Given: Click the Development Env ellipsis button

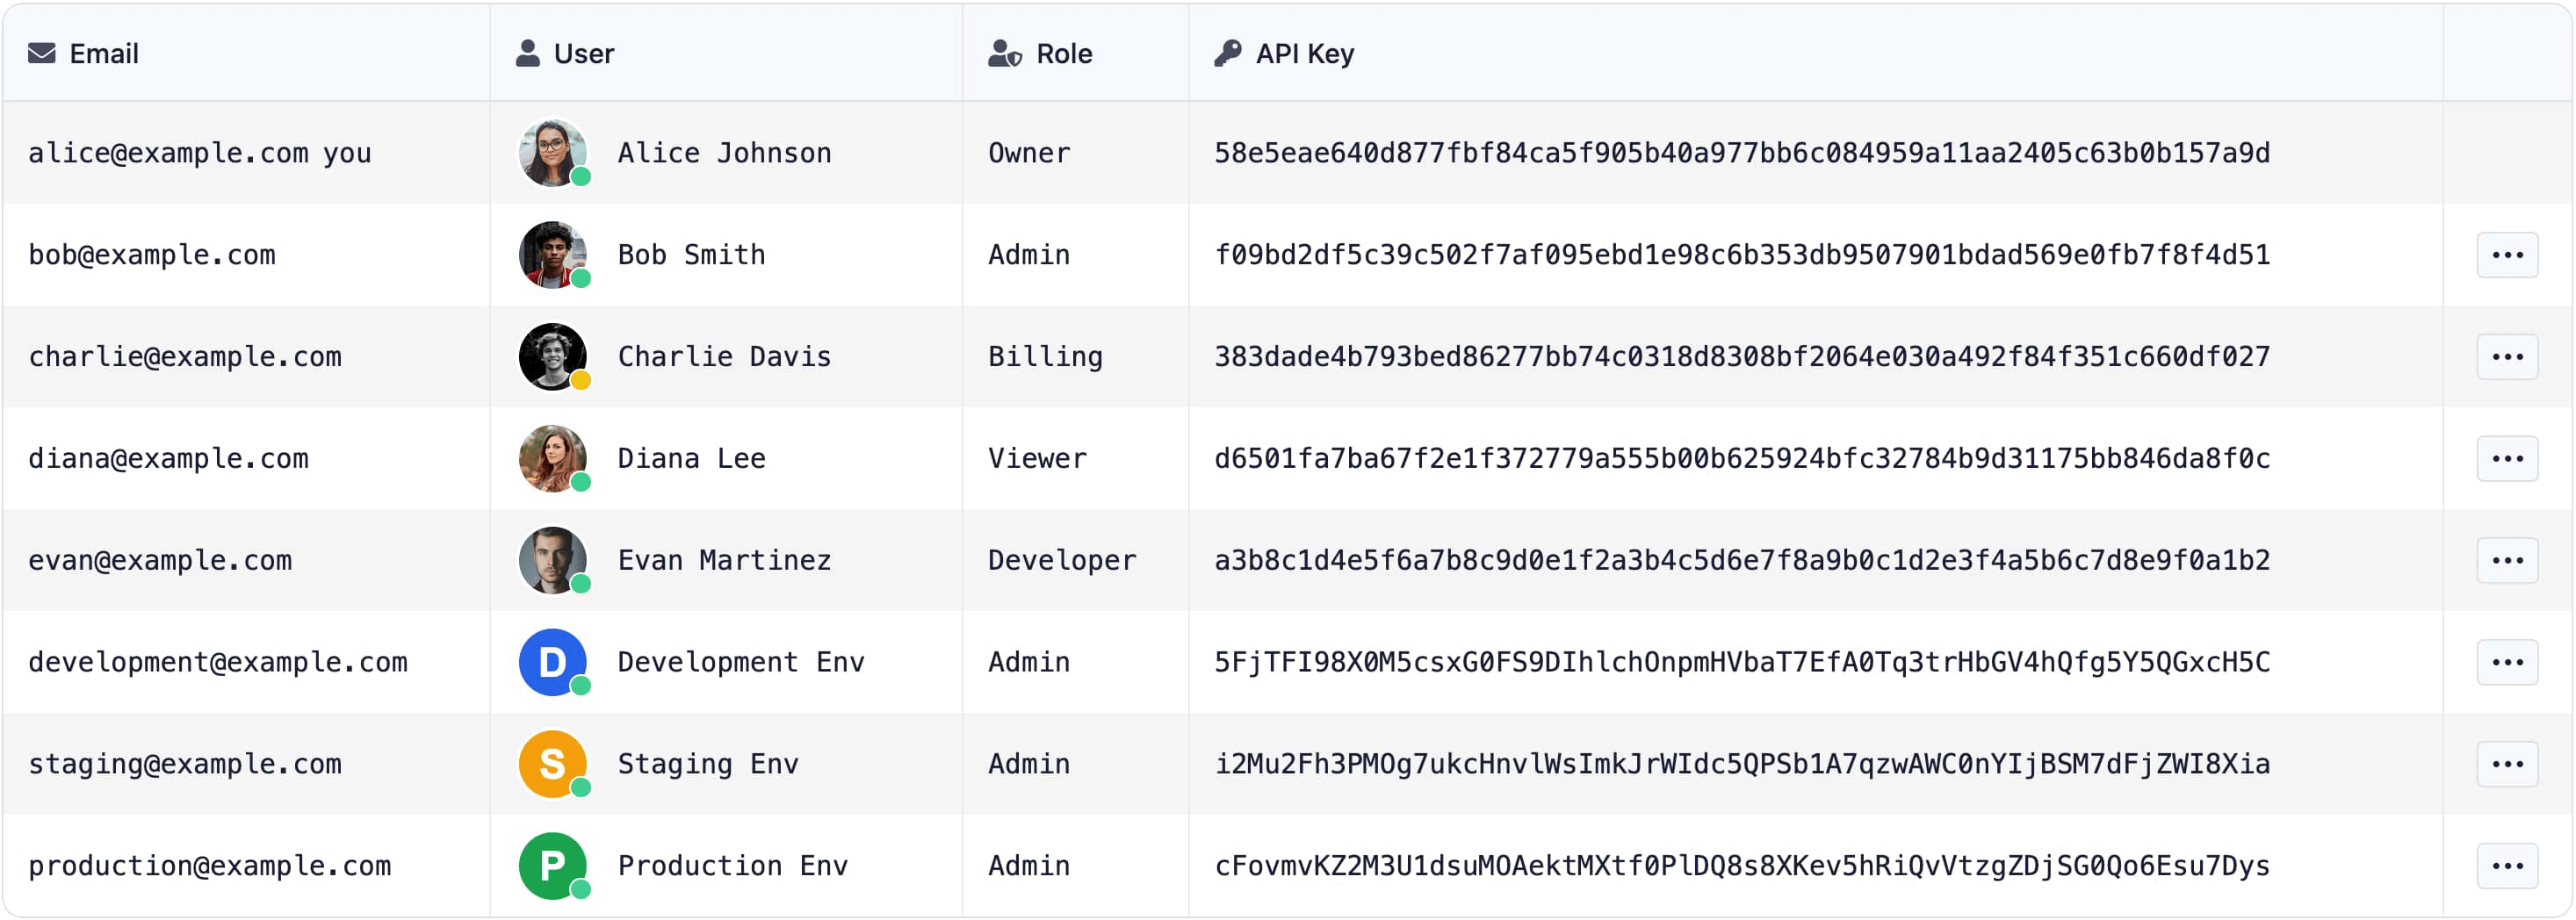Looking at the screenshot, I should click(2506, 662).
